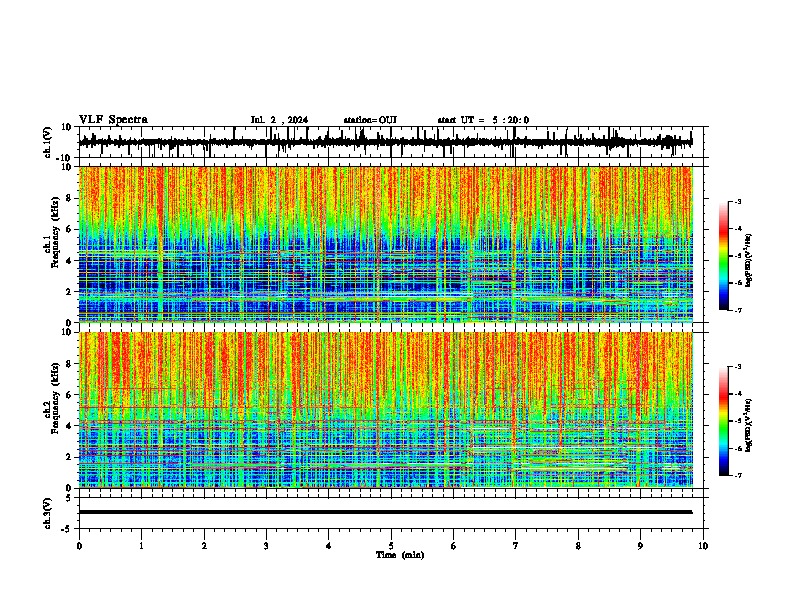
Task: Click time axis tick label "5"
Action: coord(391,546)
